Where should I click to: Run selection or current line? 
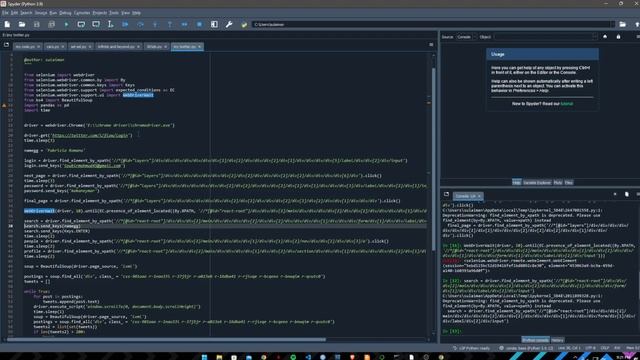(x=111, y=24)
